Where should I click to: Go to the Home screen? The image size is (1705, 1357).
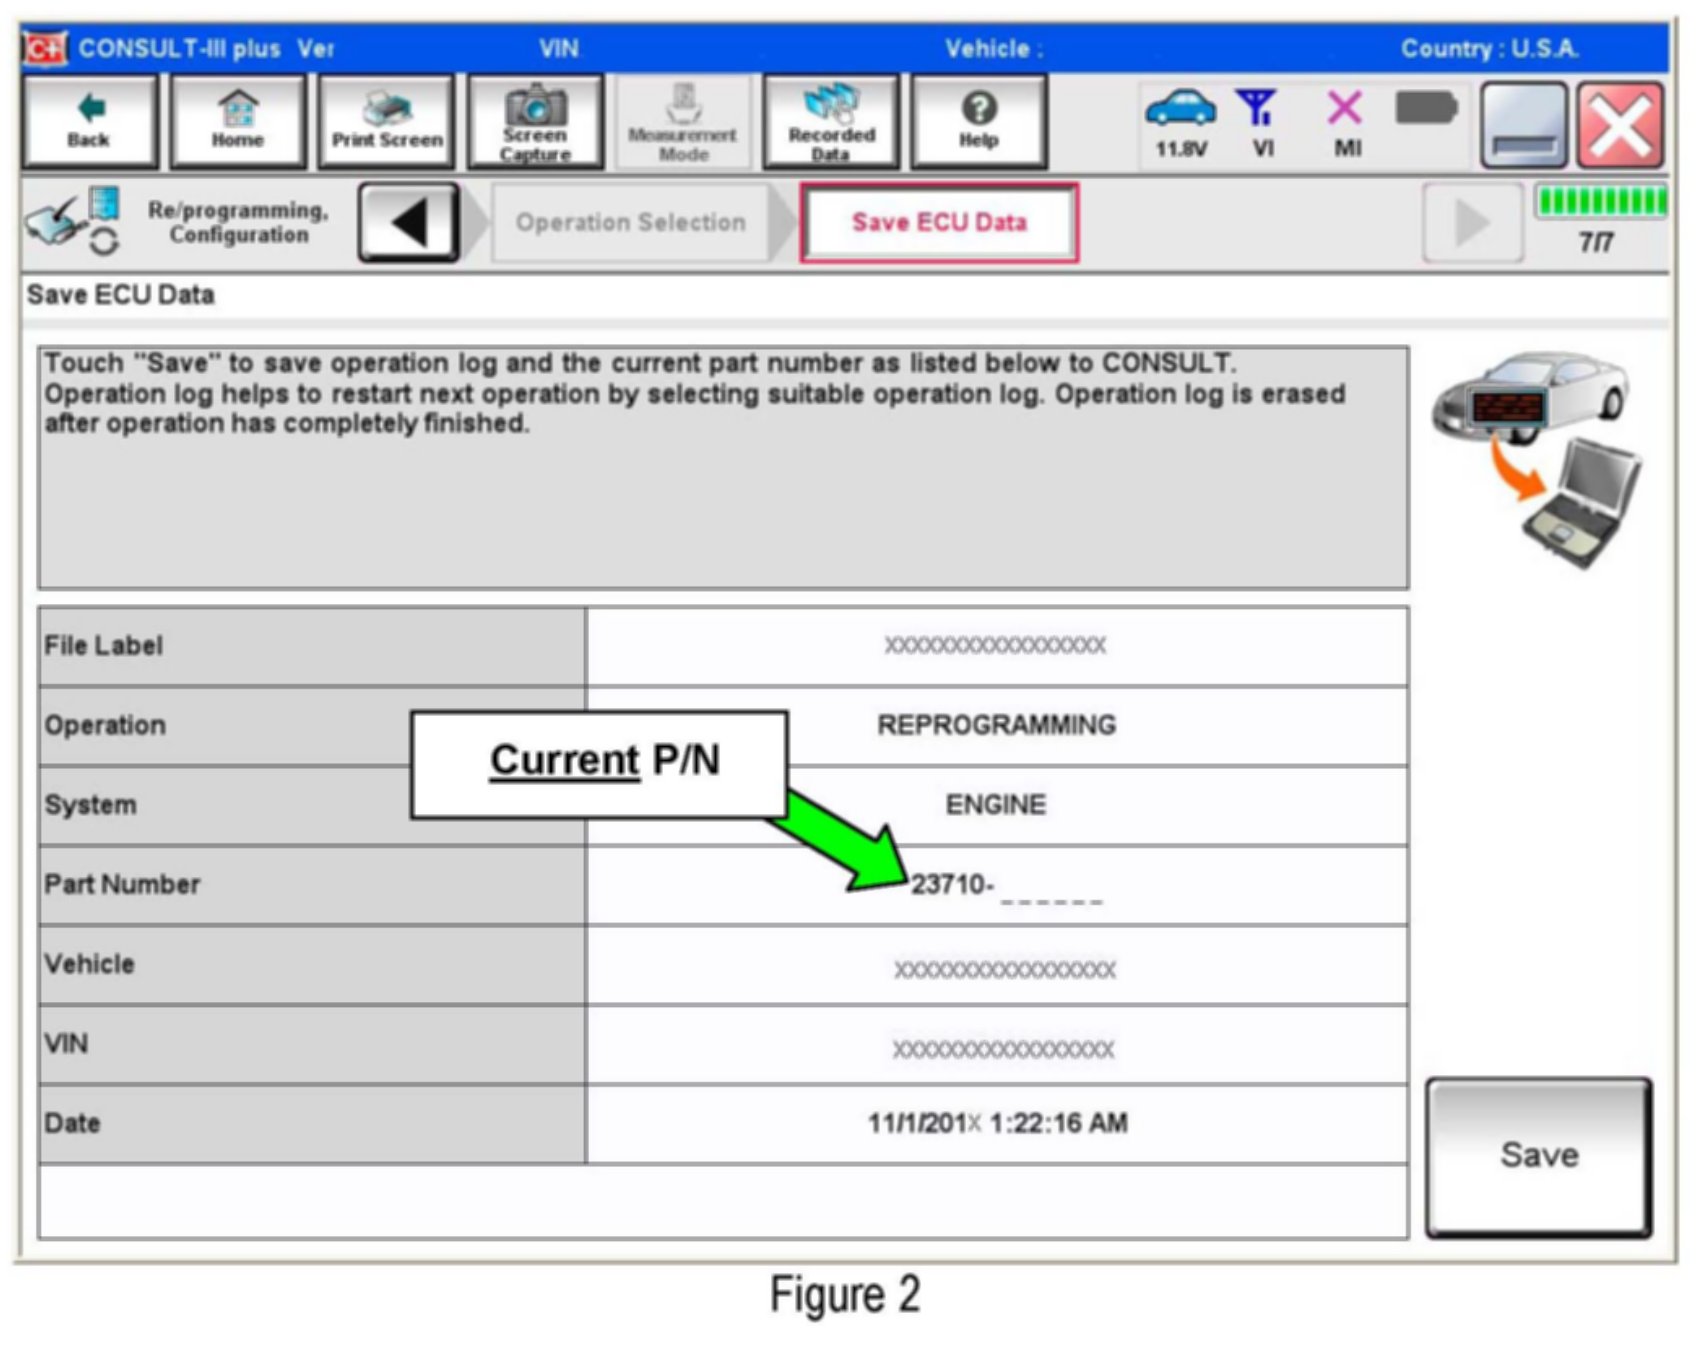238,122
